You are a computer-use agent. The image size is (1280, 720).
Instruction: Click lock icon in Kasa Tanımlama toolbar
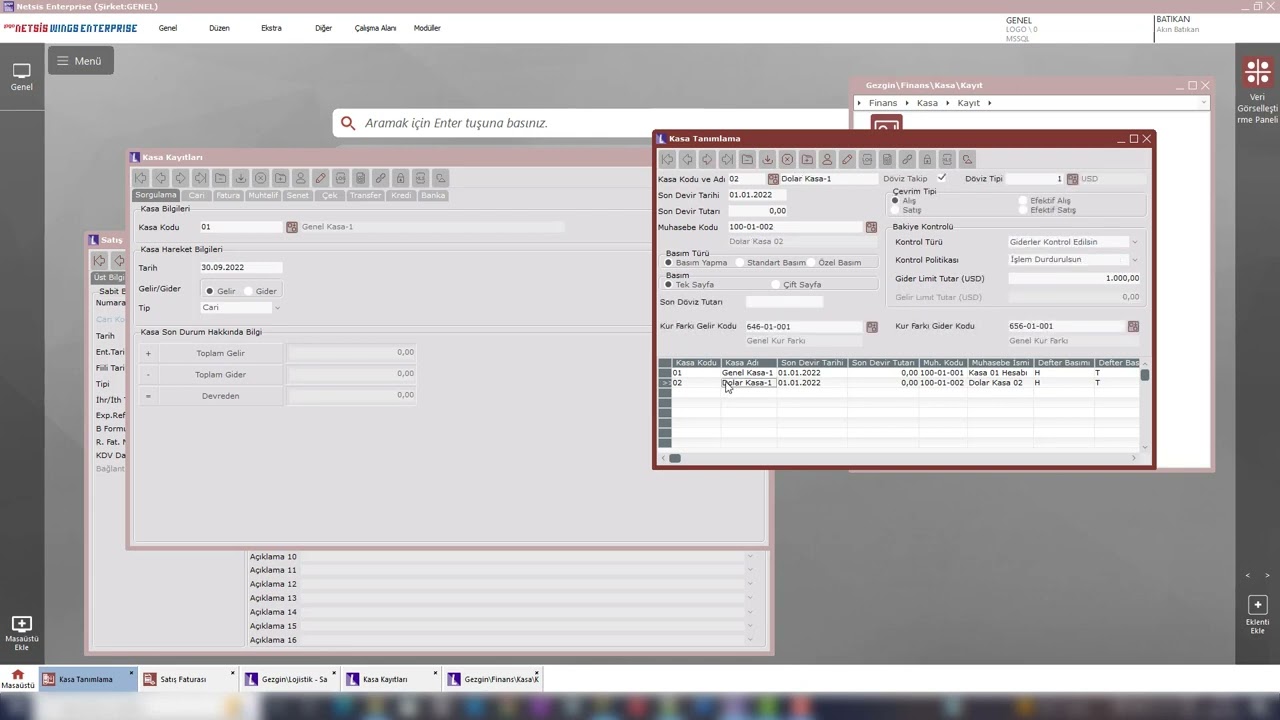(927, 159)
